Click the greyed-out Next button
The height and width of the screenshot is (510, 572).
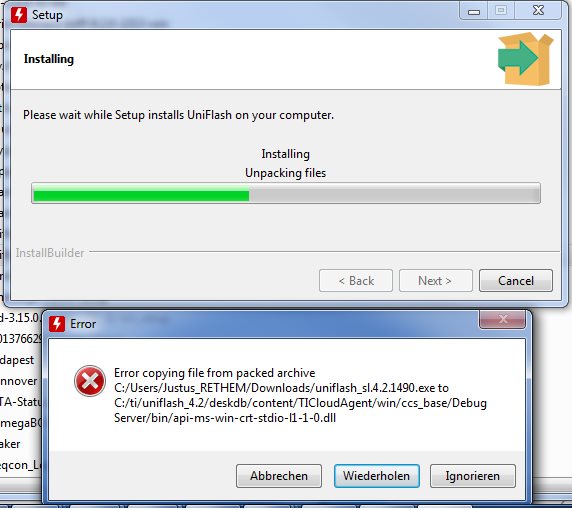(436, 281)
